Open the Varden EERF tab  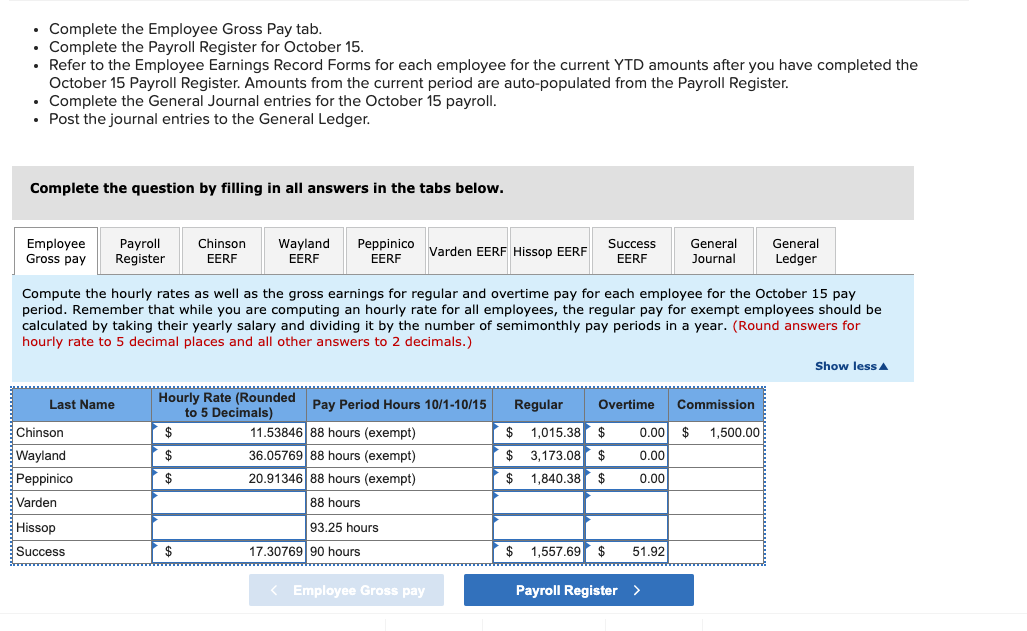tap(467, 250)
